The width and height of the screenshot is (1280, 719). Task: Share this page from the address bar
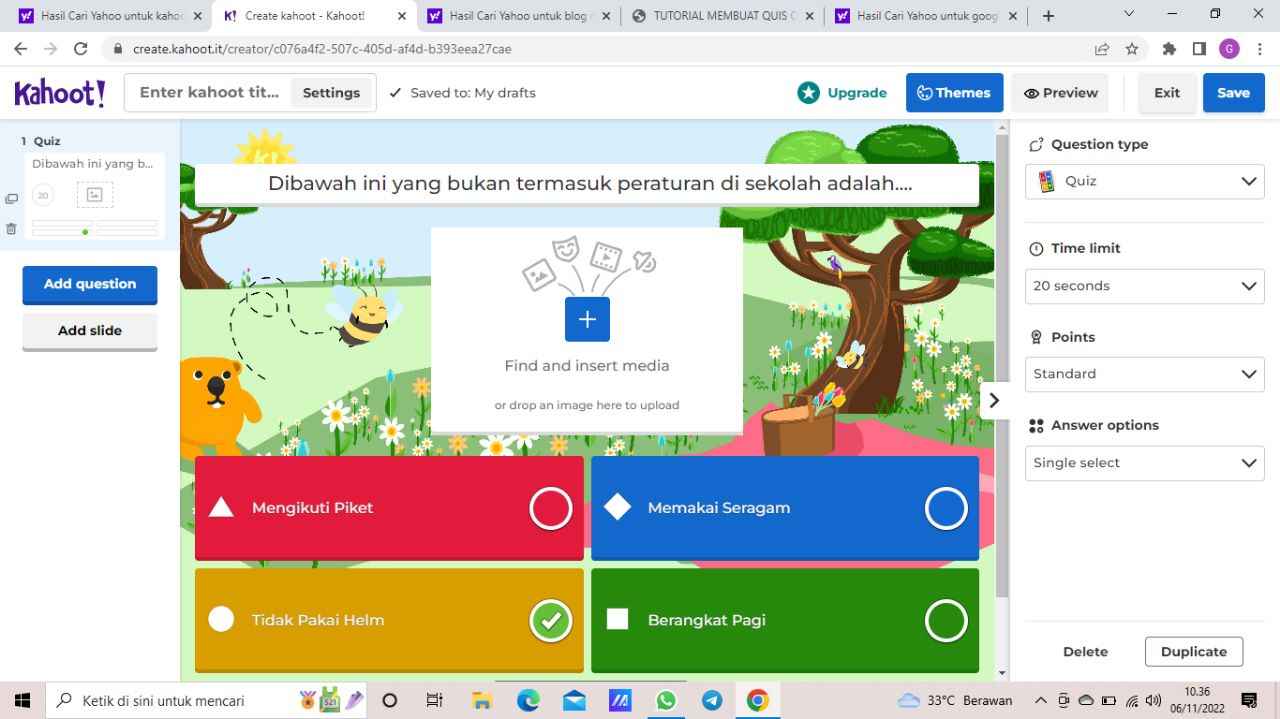[x=1102, y=49]
